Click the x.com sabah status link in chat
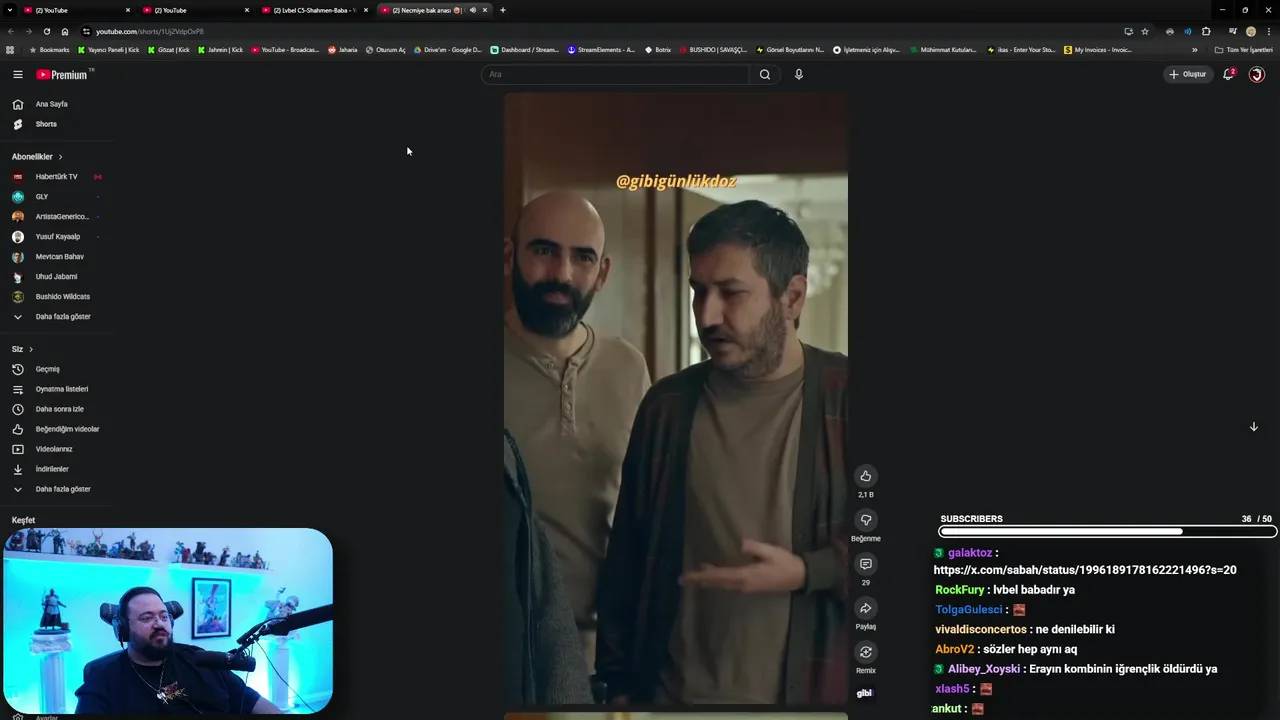Image resolution: width=1280 pixels, height=720 pixels. 1085,570
